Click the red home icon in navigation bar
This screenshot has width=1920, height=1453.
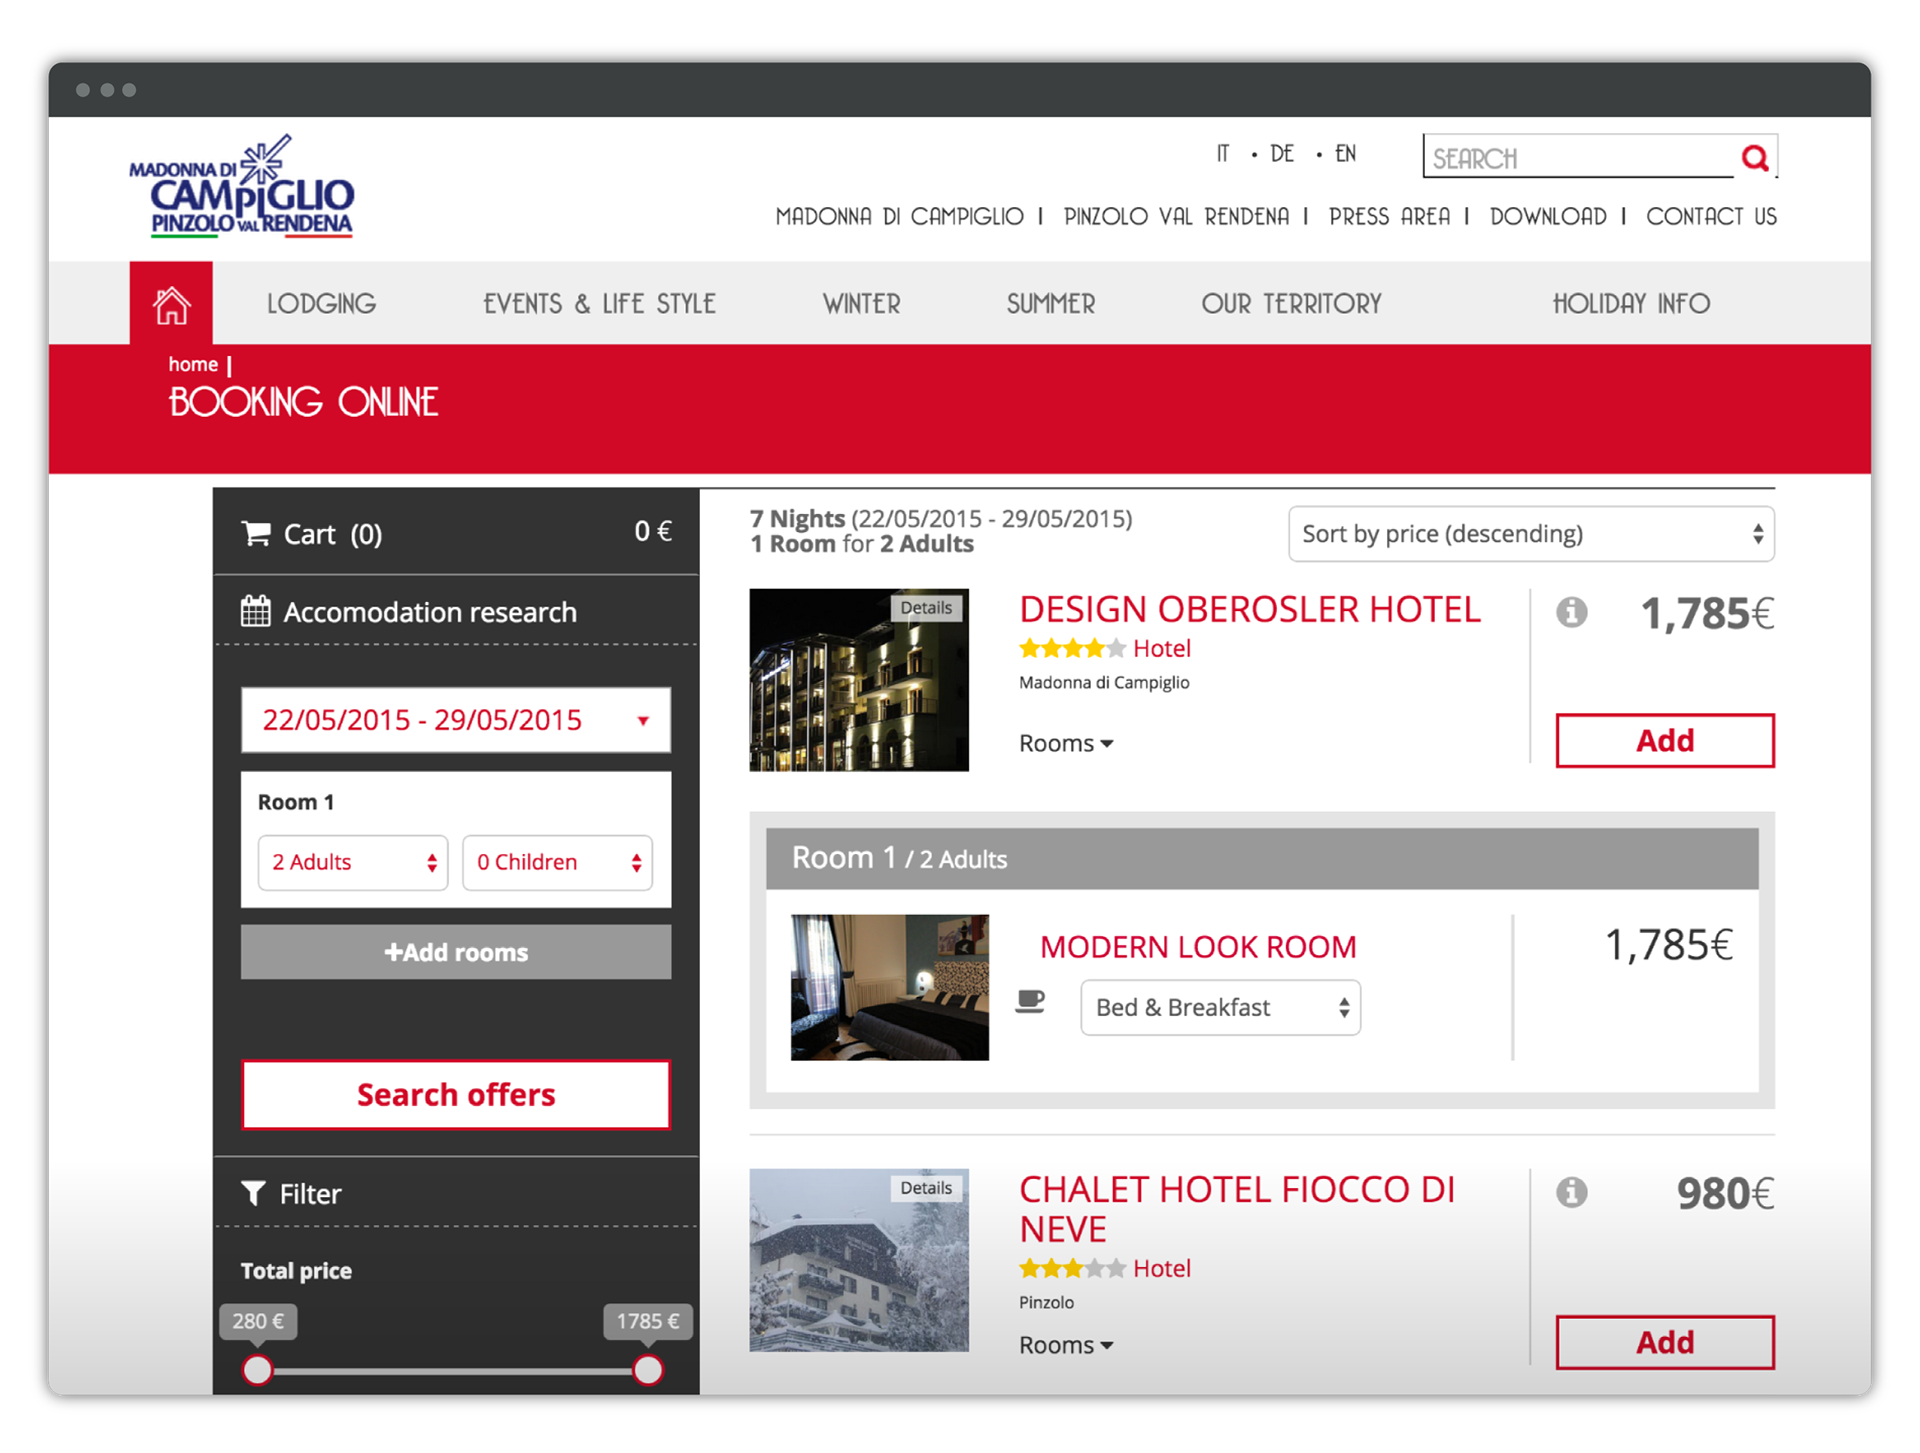pyautogui.click(x=171, y=304)
